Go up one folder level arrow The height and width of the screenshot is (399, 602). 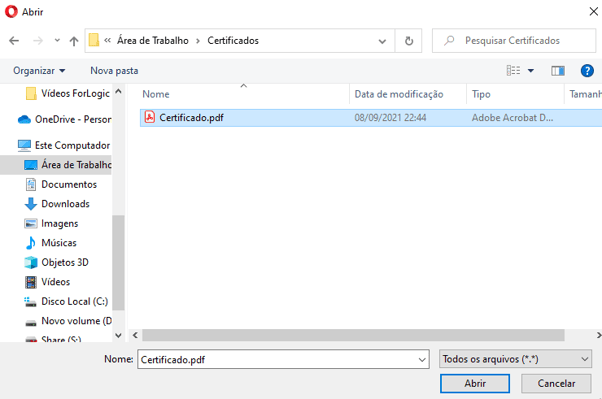[74, 41]
